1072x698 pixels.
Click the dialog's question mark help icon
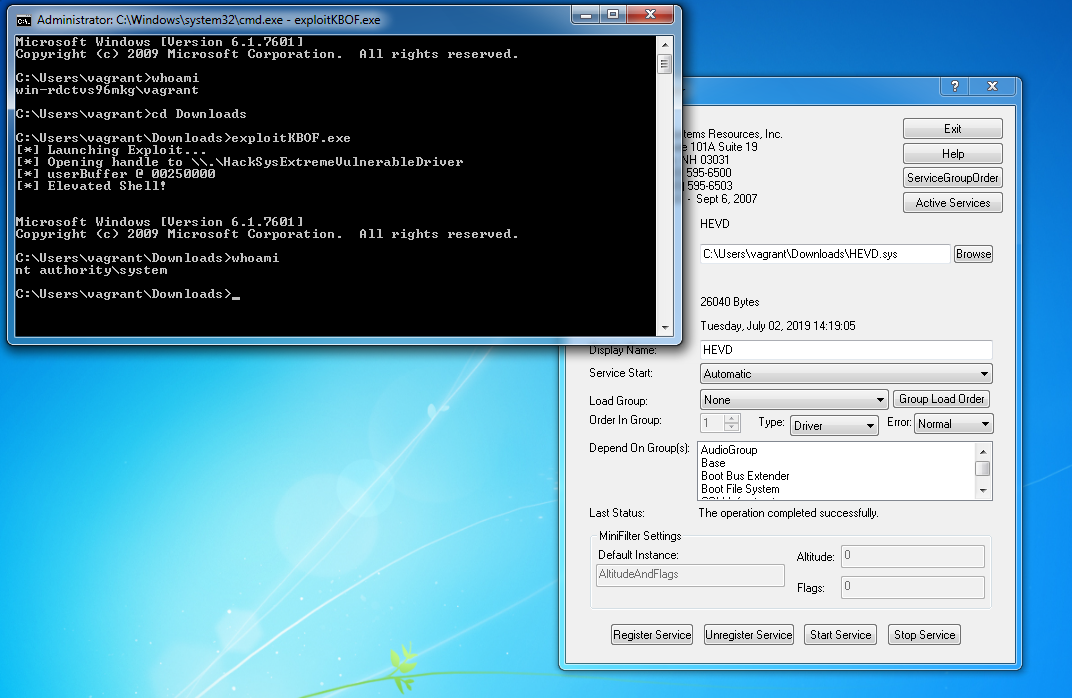955,87
